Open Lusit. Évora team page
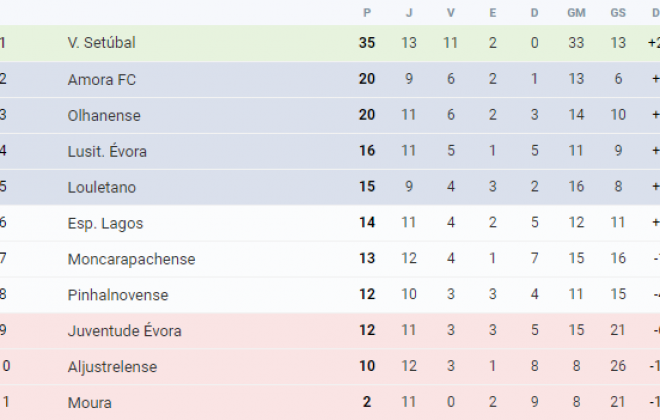The width and height of the screenshot is (660, 420). pos(107,151)
